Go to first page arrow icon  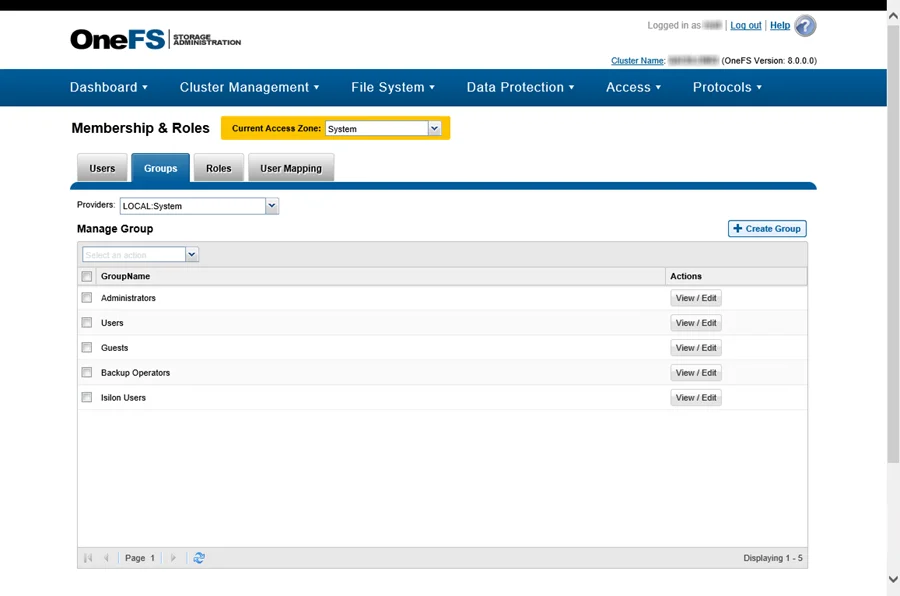click(x=88, y=558)
